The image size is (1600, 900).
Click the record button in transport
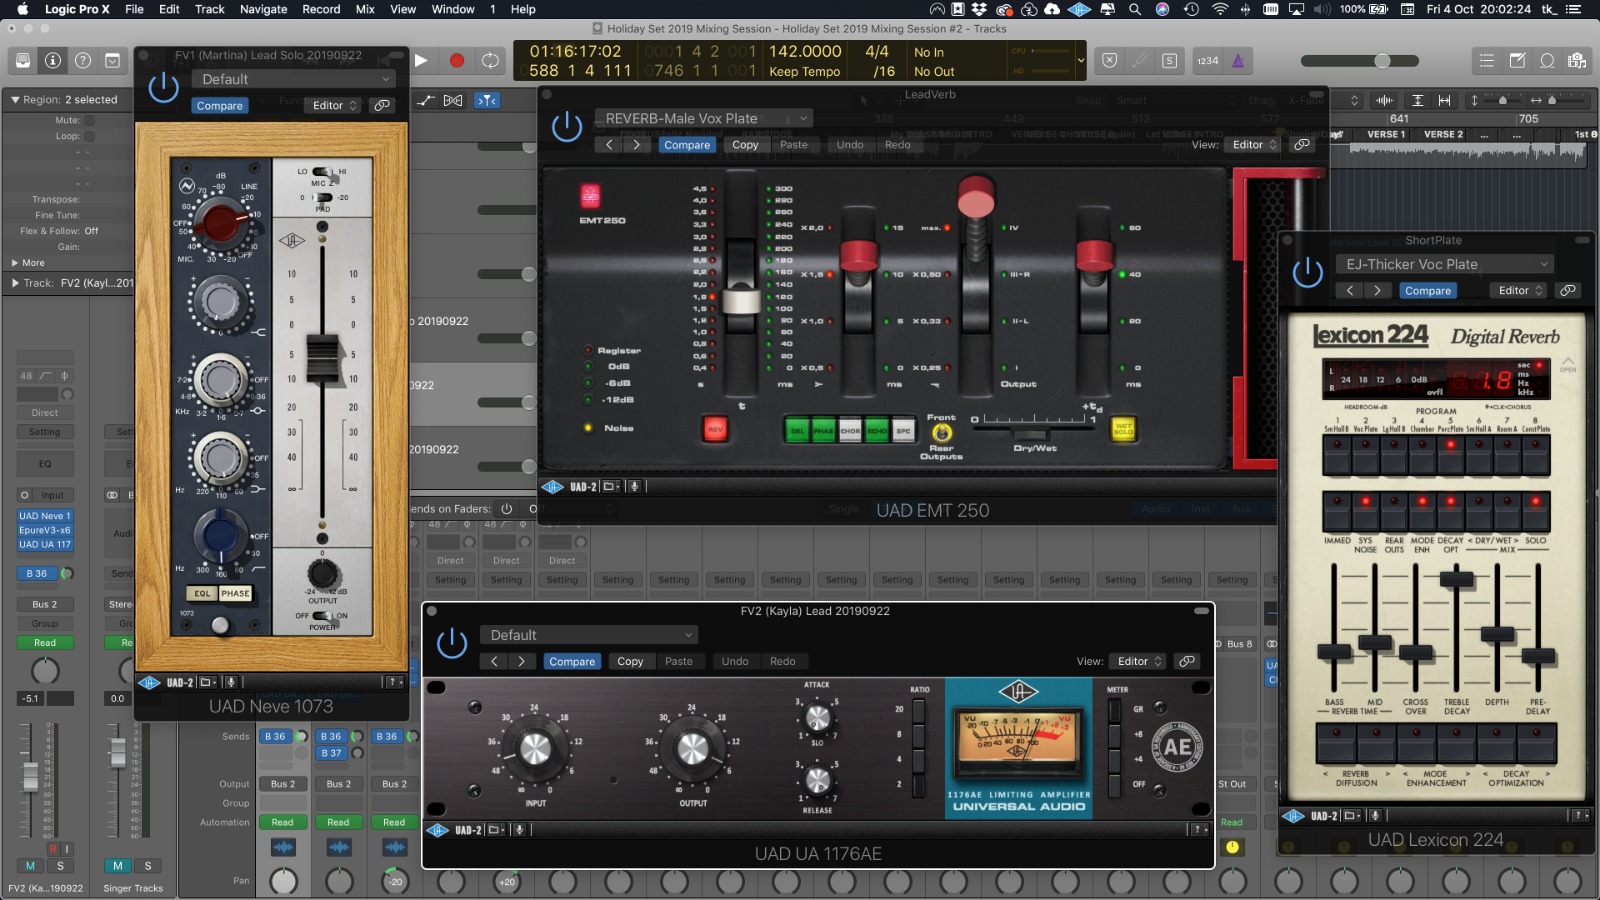click(x=456, y=61)
